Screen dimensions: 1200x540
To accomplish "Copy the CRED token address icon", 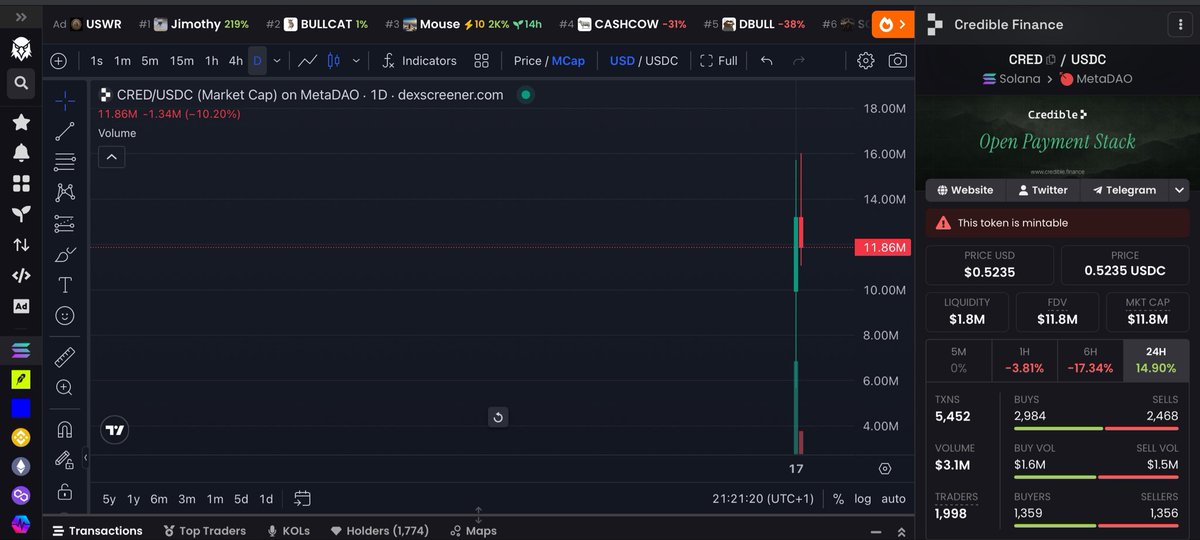I will [x=1051, y=60].
